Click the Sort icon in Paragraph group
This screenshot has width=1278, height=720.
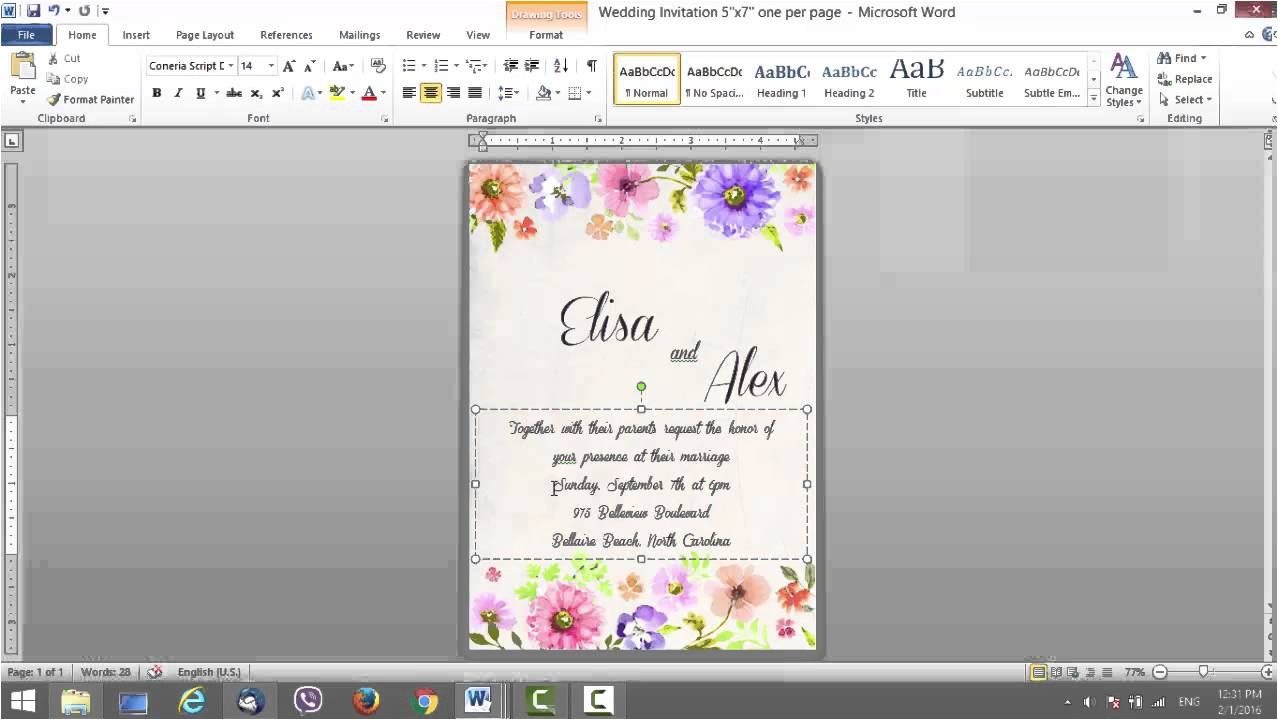[x=561, y=66]
